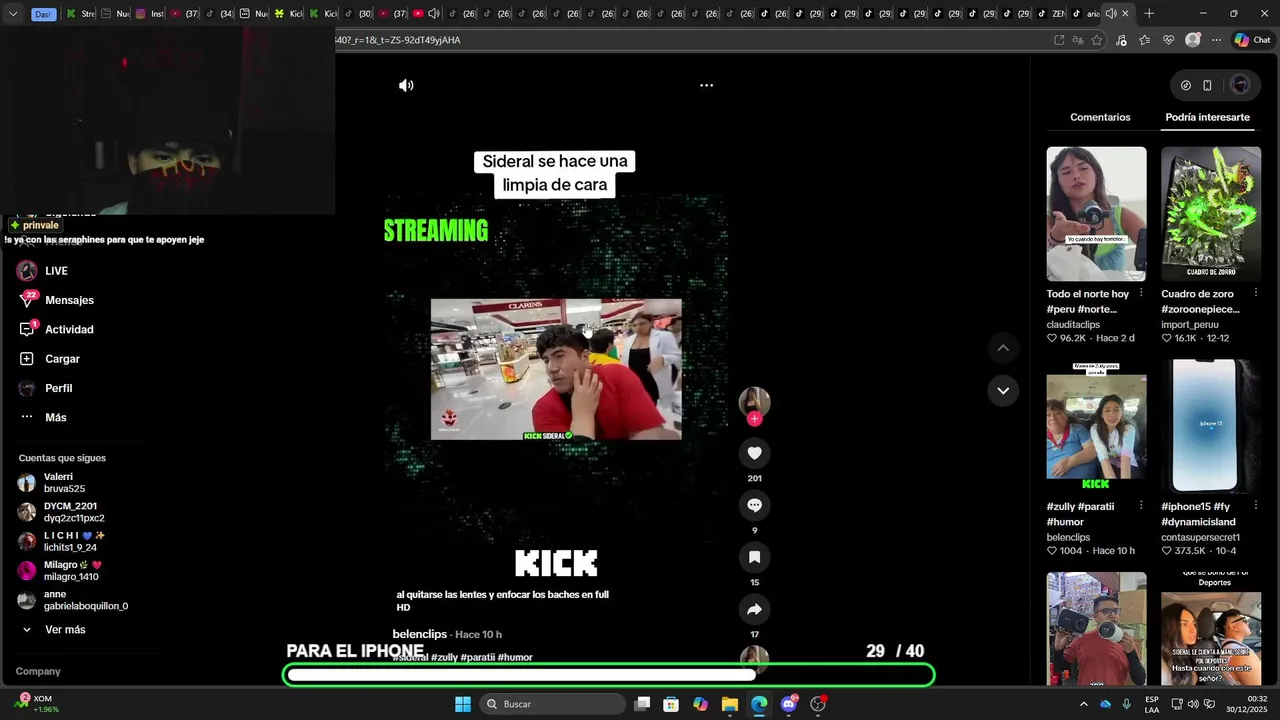The image size is (1280, 720).
Task: Add this page to favorites with the star
Action: 1097,40
